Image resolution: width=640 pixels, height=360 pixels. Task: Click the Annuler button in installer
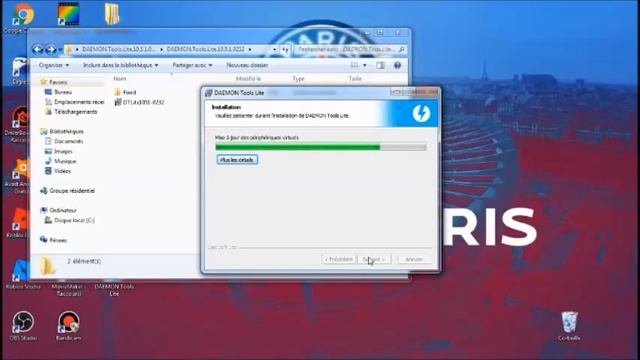click(x=414, y=259)
